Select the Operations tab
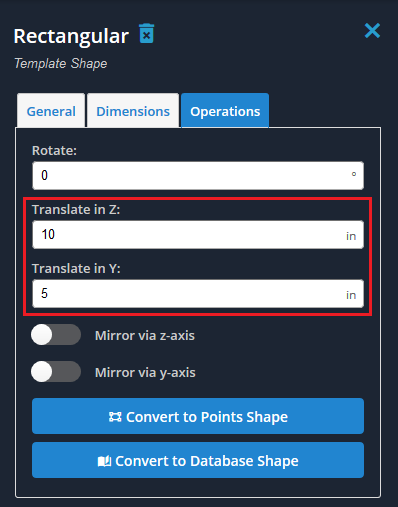This screenshot has width=398, height=507. point(225,111)
